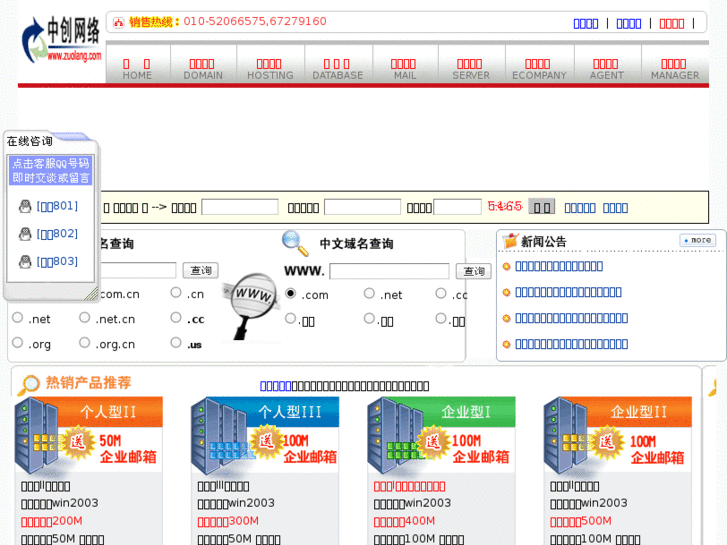Open the AGENT navigation tab

(607, 69)
